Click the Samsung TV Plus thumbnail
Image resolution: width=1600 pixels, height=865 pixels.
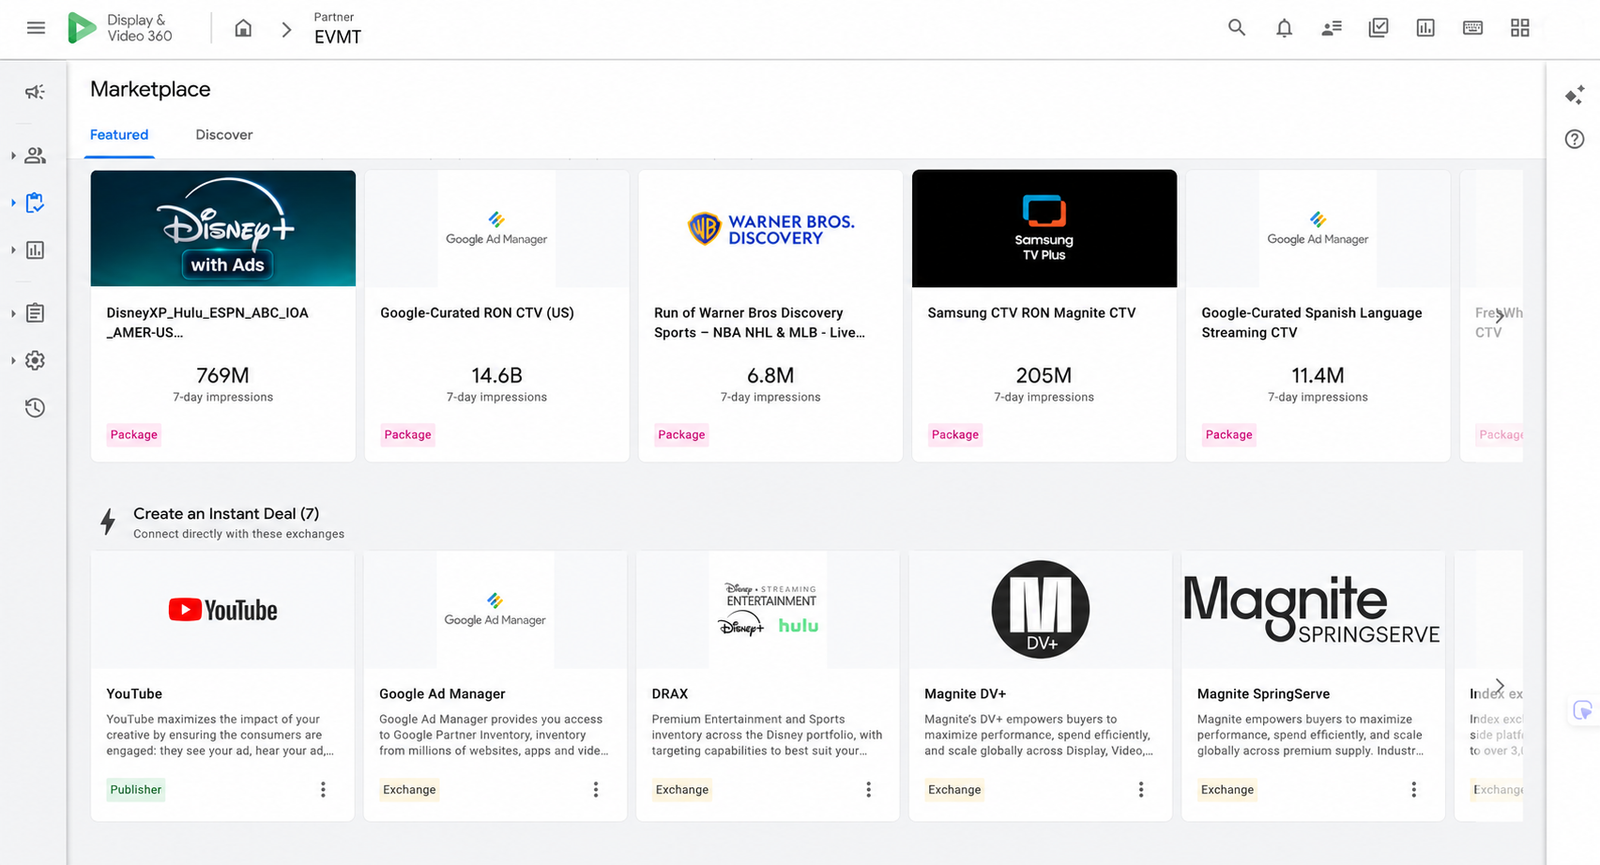click(1044, 228)
